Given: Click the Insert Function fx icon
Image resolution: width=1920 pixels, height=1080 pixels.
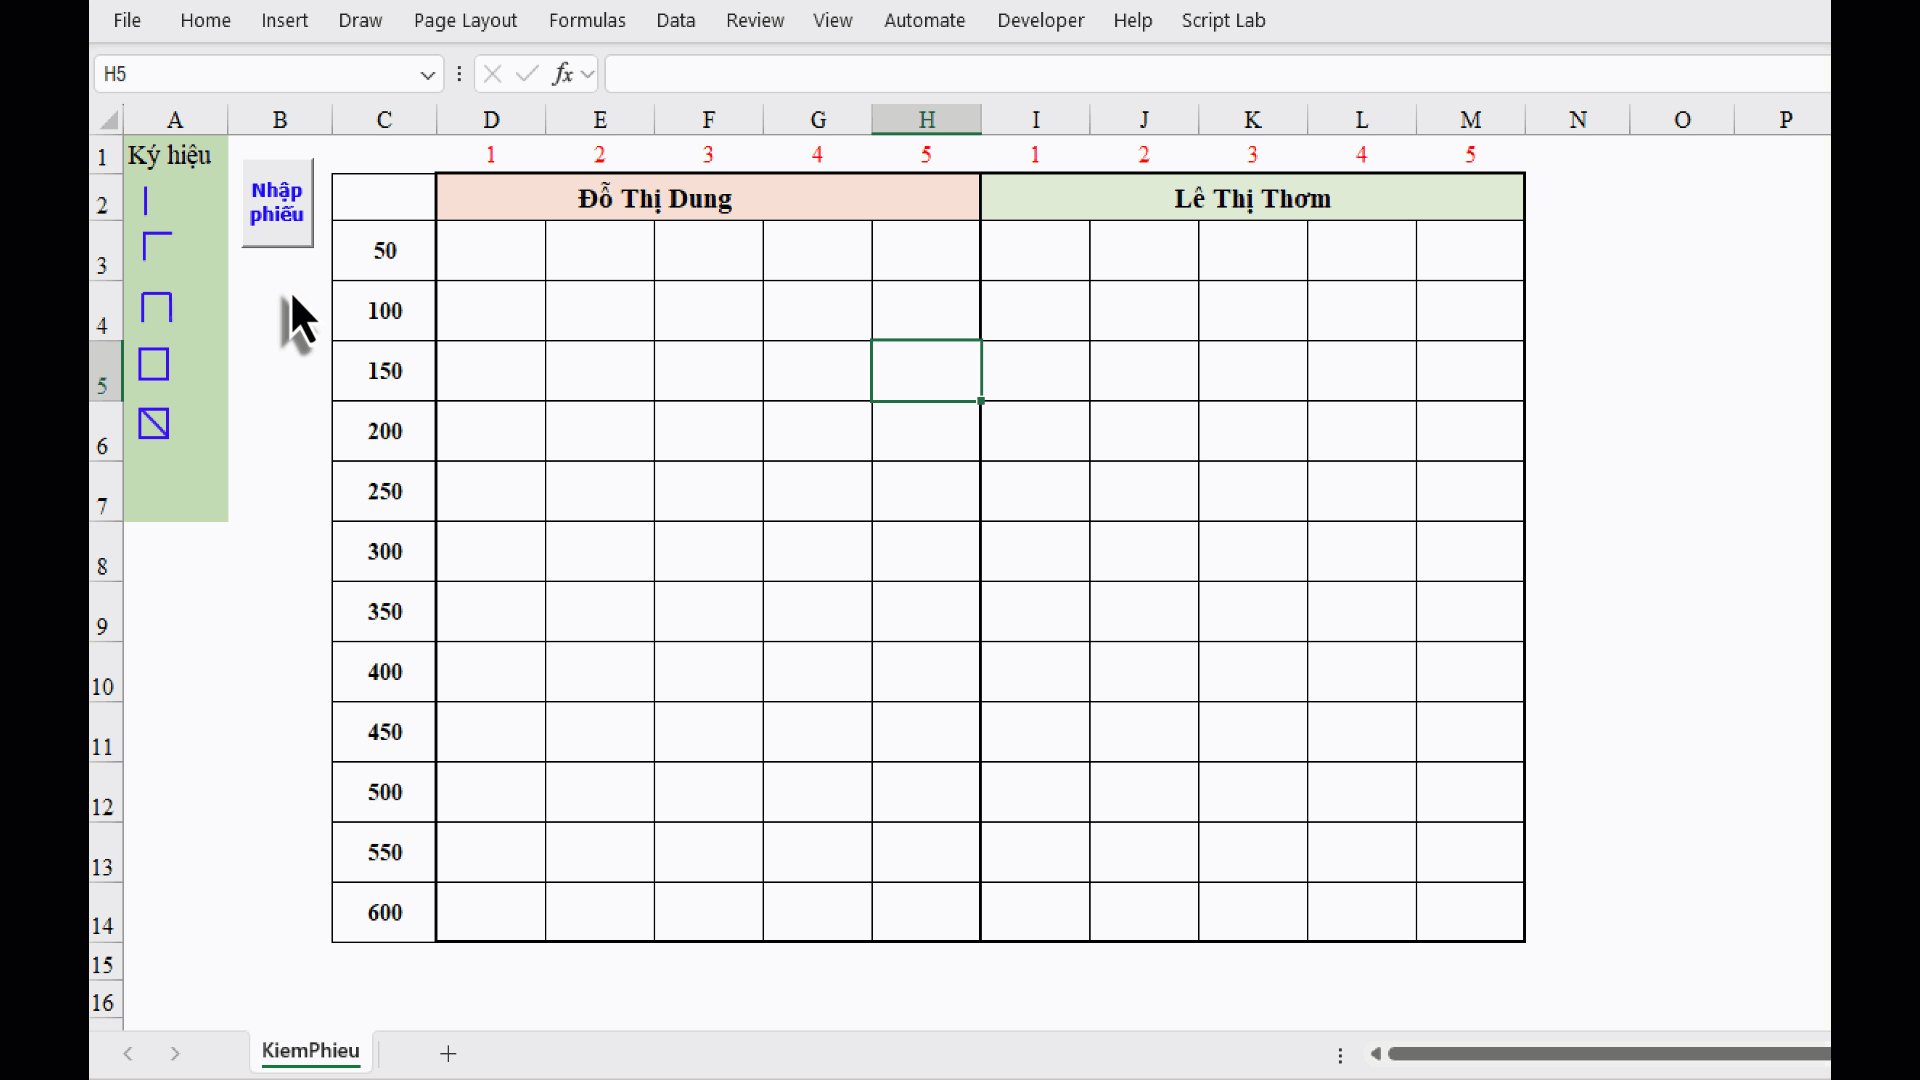Looking at the screenshot, I should pyautogui.click(x=563, y=73).
